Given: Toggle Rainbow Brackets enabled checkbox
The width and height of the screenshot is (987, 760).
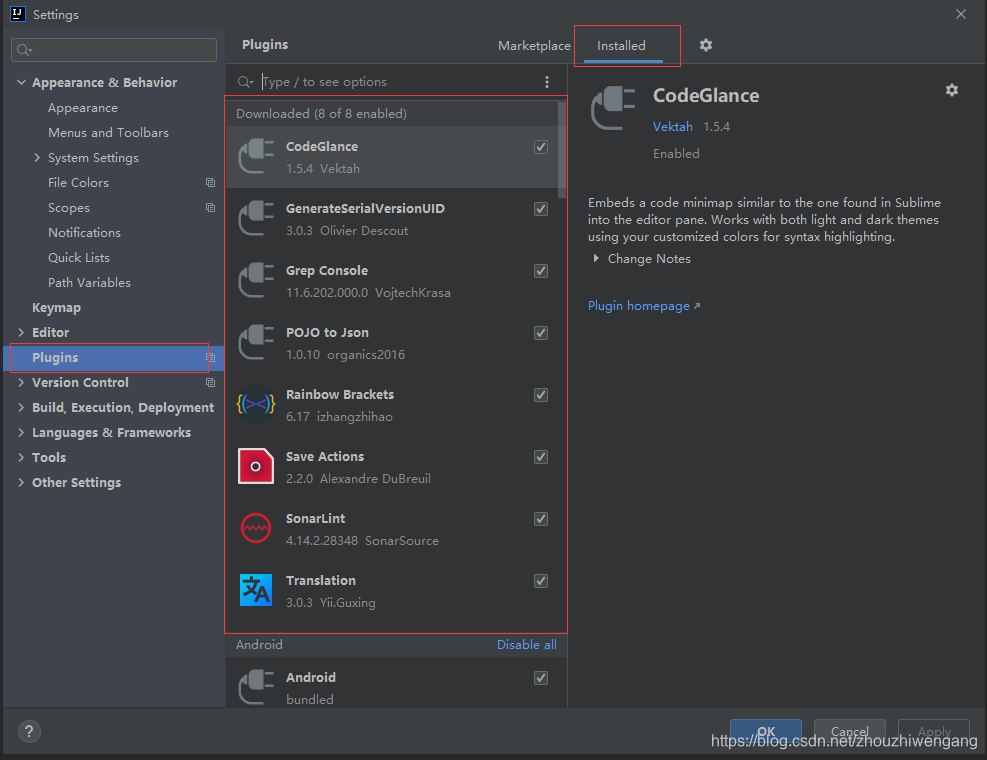Looking at the screenshot, I should point(541,395).
